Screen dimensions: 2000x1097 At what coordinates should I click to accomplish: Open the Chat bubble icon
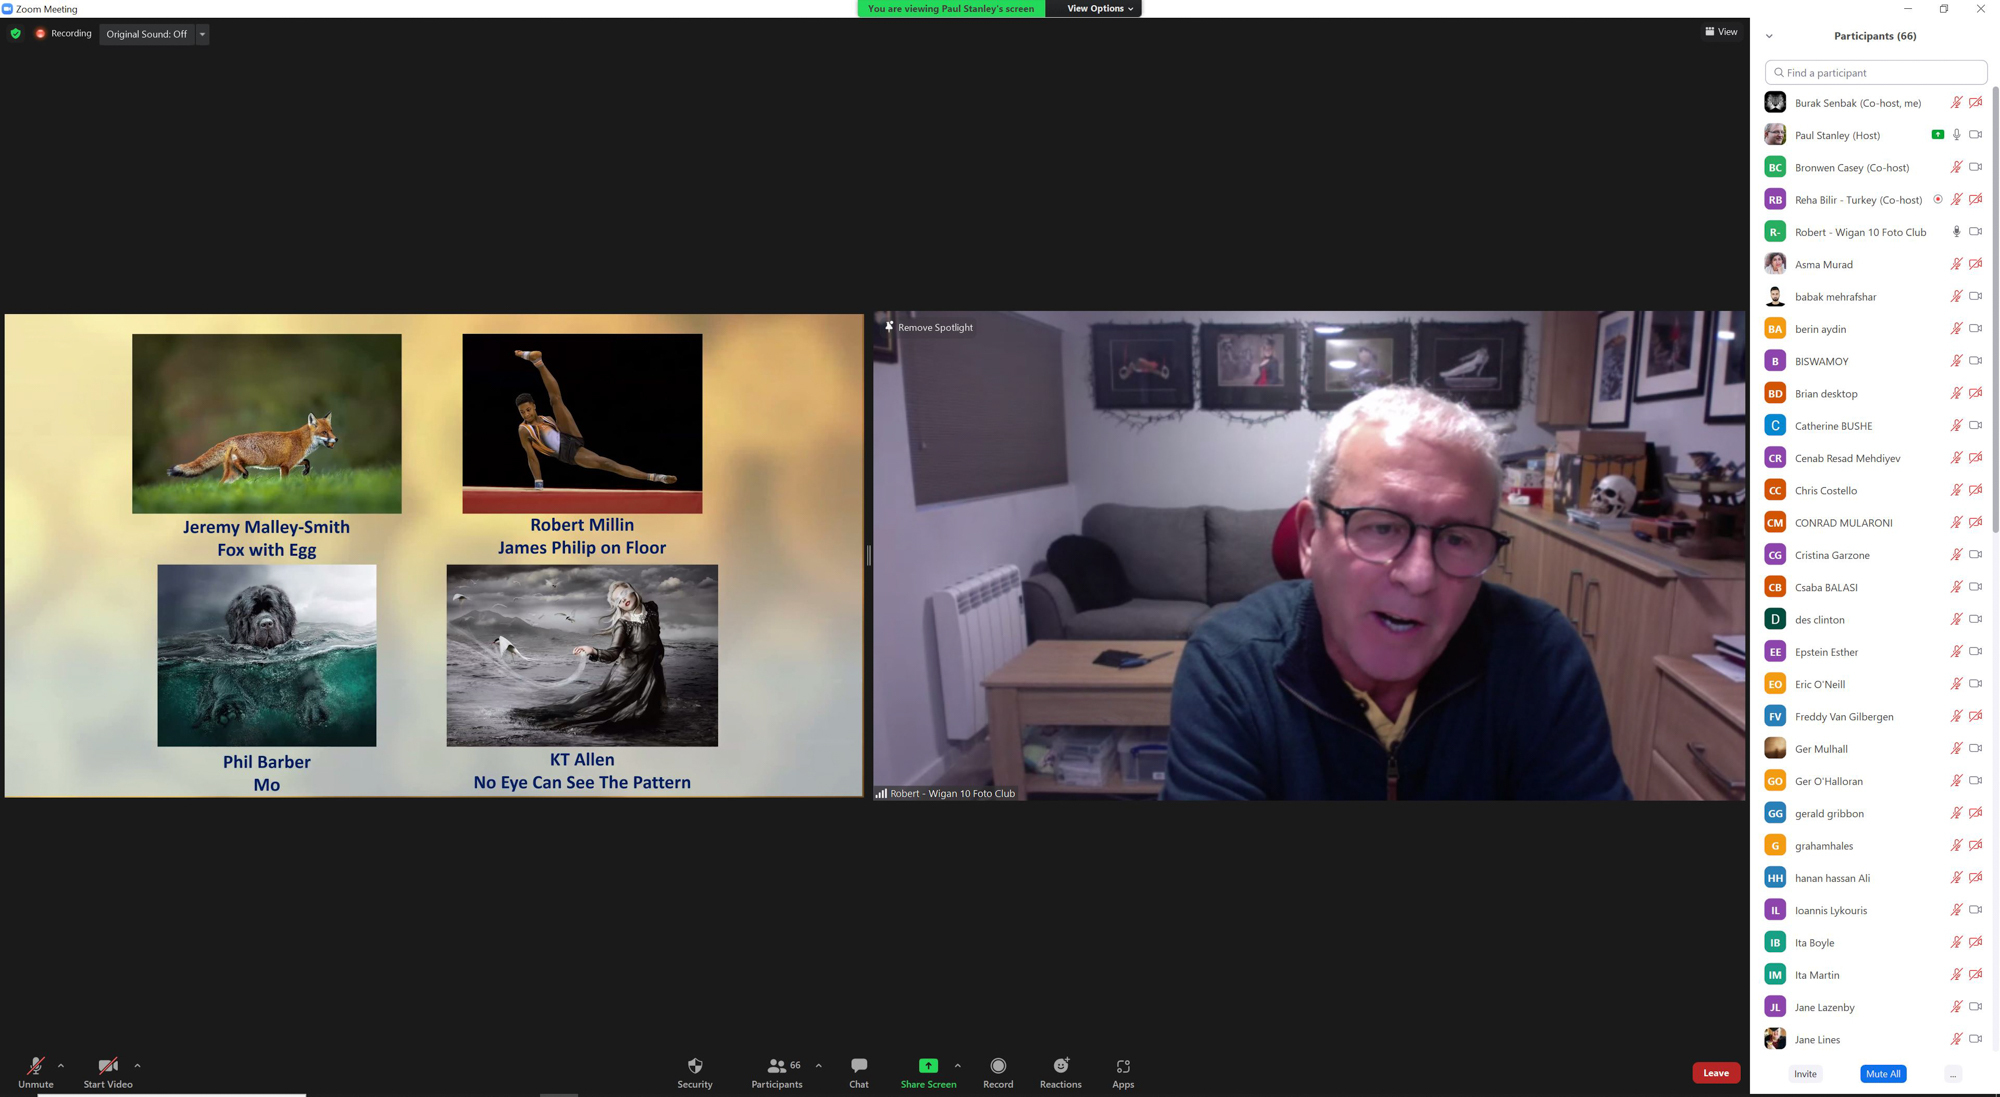pos(859,1065)
